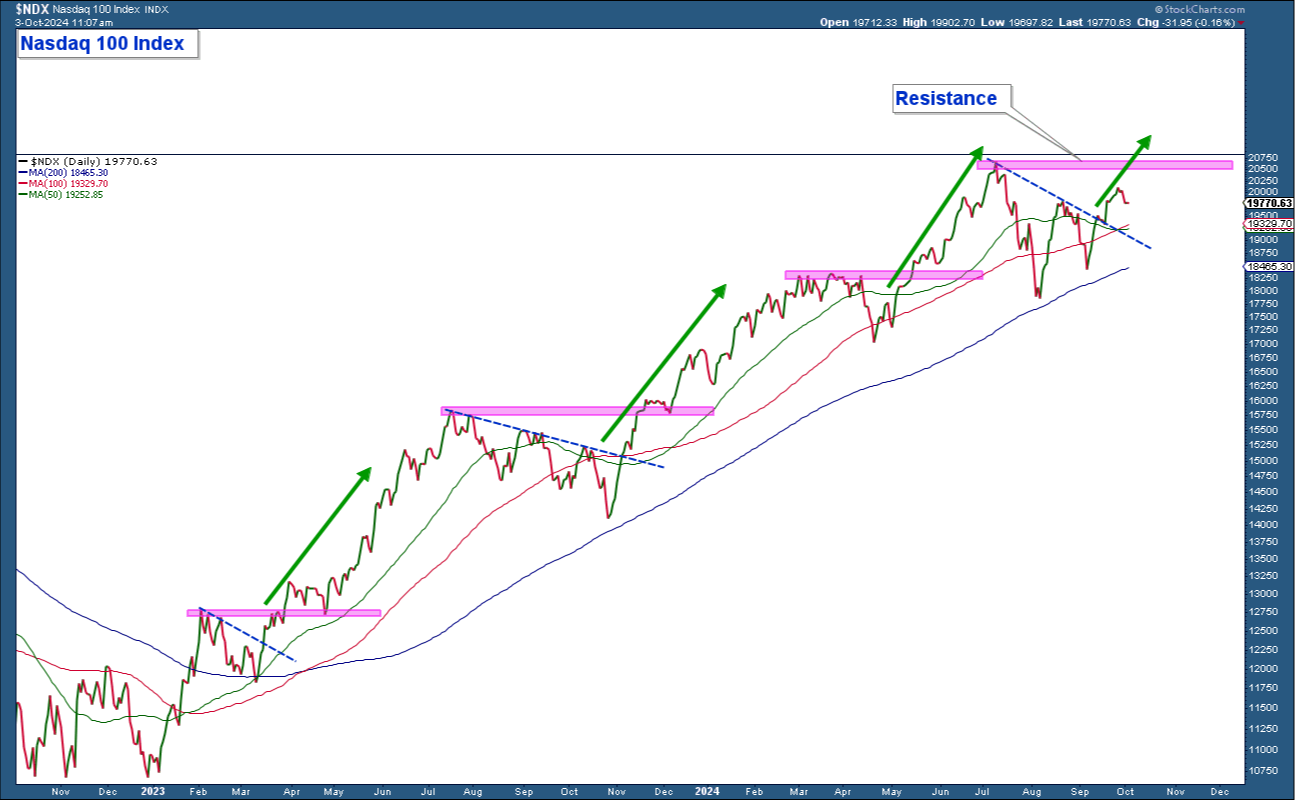
Task: Click the 20750 label on price axis
Action: [1262, 158]
